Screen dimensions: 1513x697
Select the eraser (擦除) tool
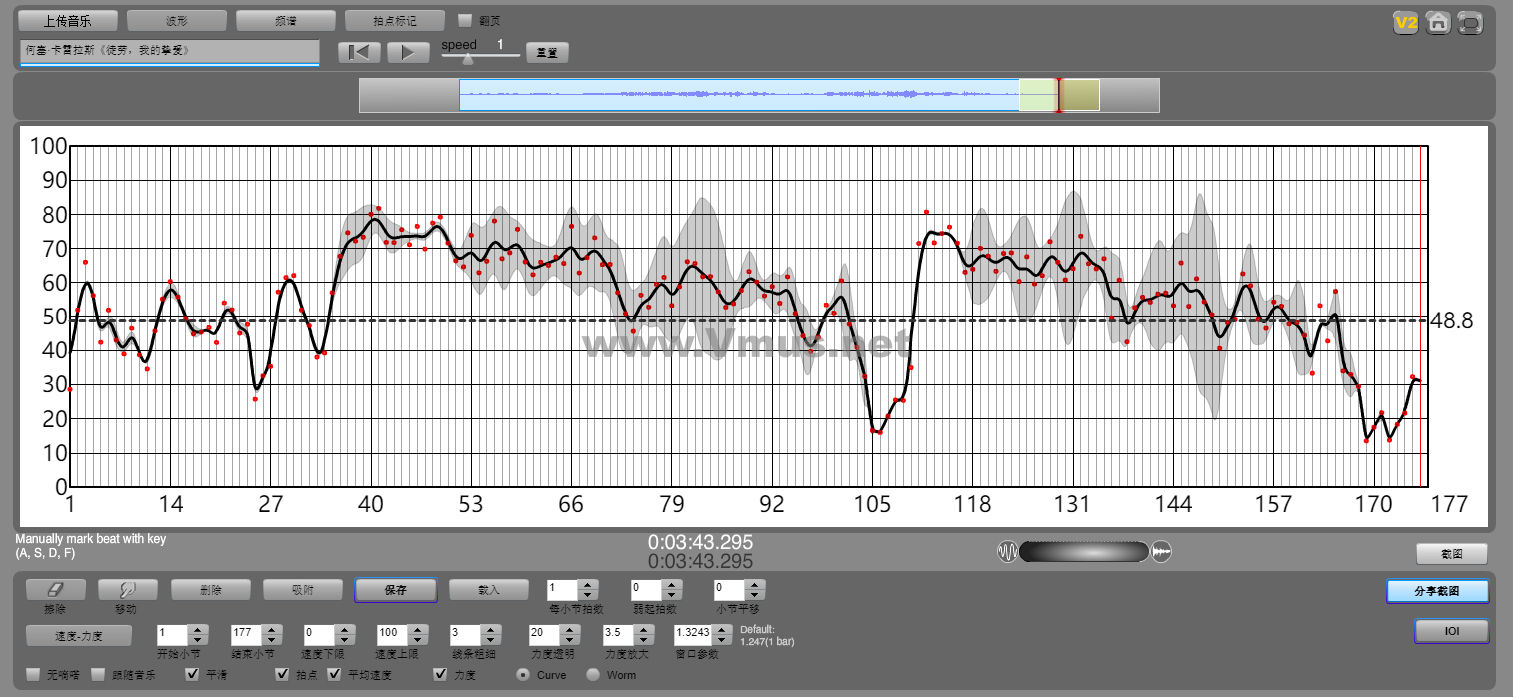point(55,590)
